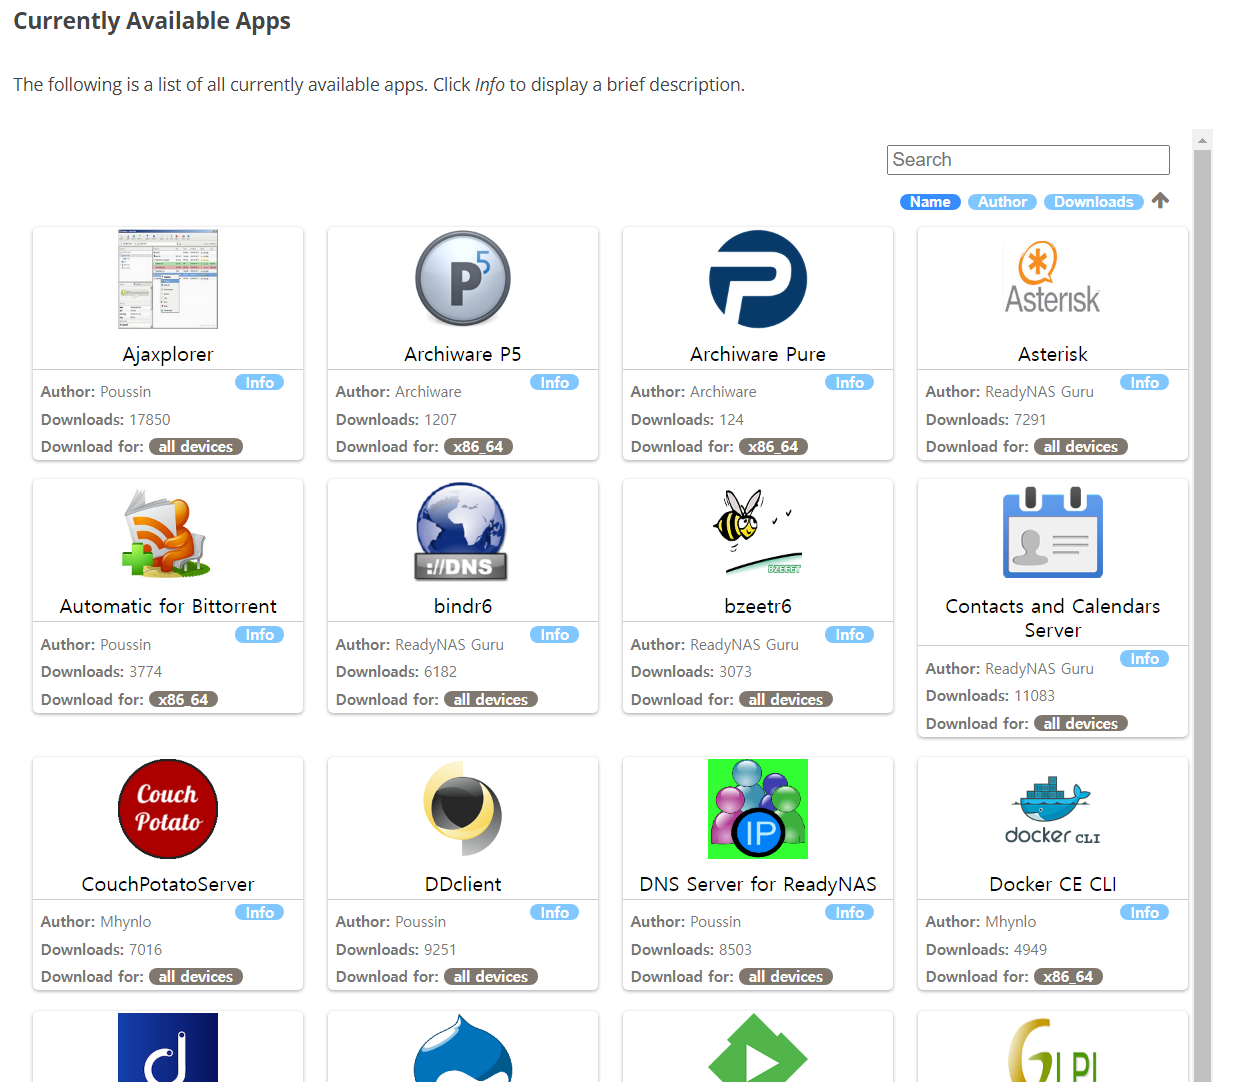Sort apps by Name
Viewport: 1246px width, 1082px height.
point(930,202)
